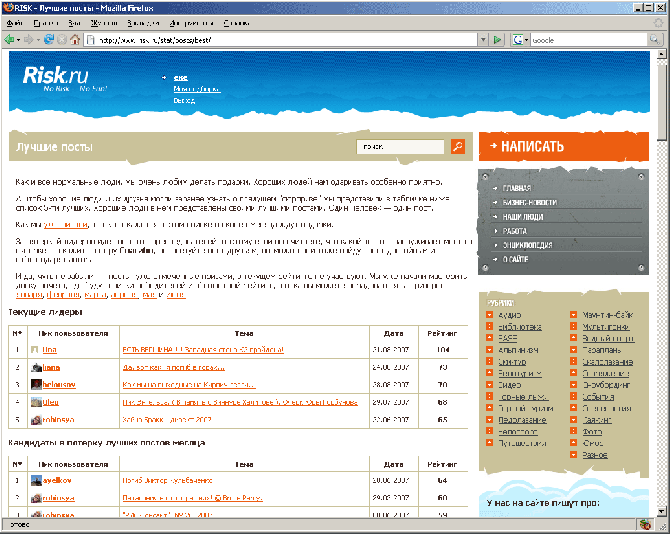Click the orange icon beside the Аудио rubric
The height and width of the screenshot is (534, 670).
(x=488, y=315)
